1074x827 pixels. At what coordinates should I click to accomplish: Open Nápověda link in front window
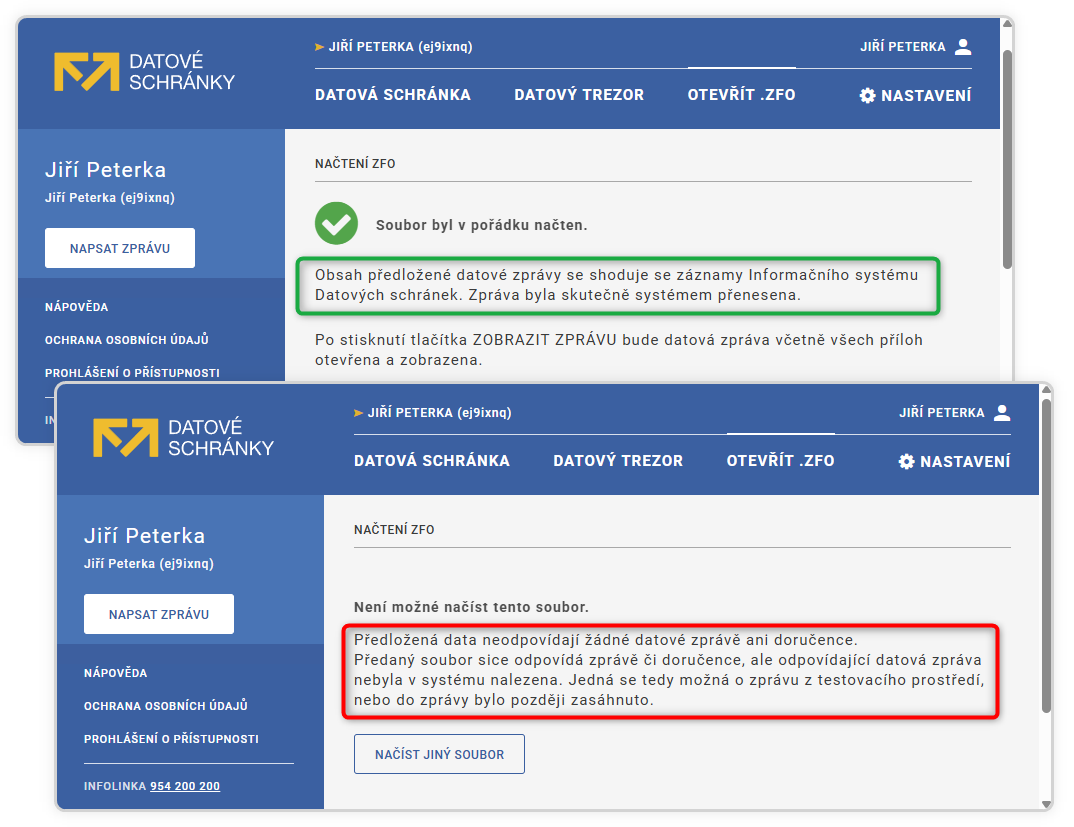coord(116,673)
